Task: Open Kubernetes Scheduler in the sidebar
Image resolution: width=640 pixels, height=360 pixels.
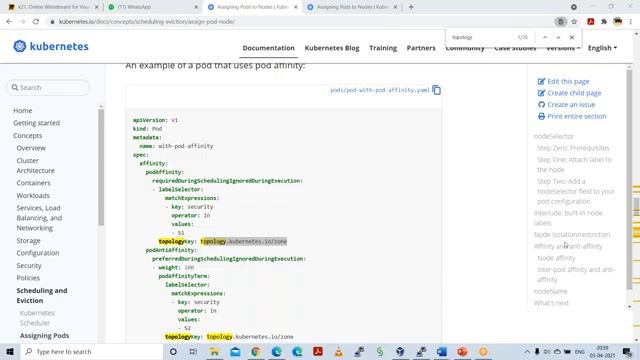Action: tap(37, 318)
